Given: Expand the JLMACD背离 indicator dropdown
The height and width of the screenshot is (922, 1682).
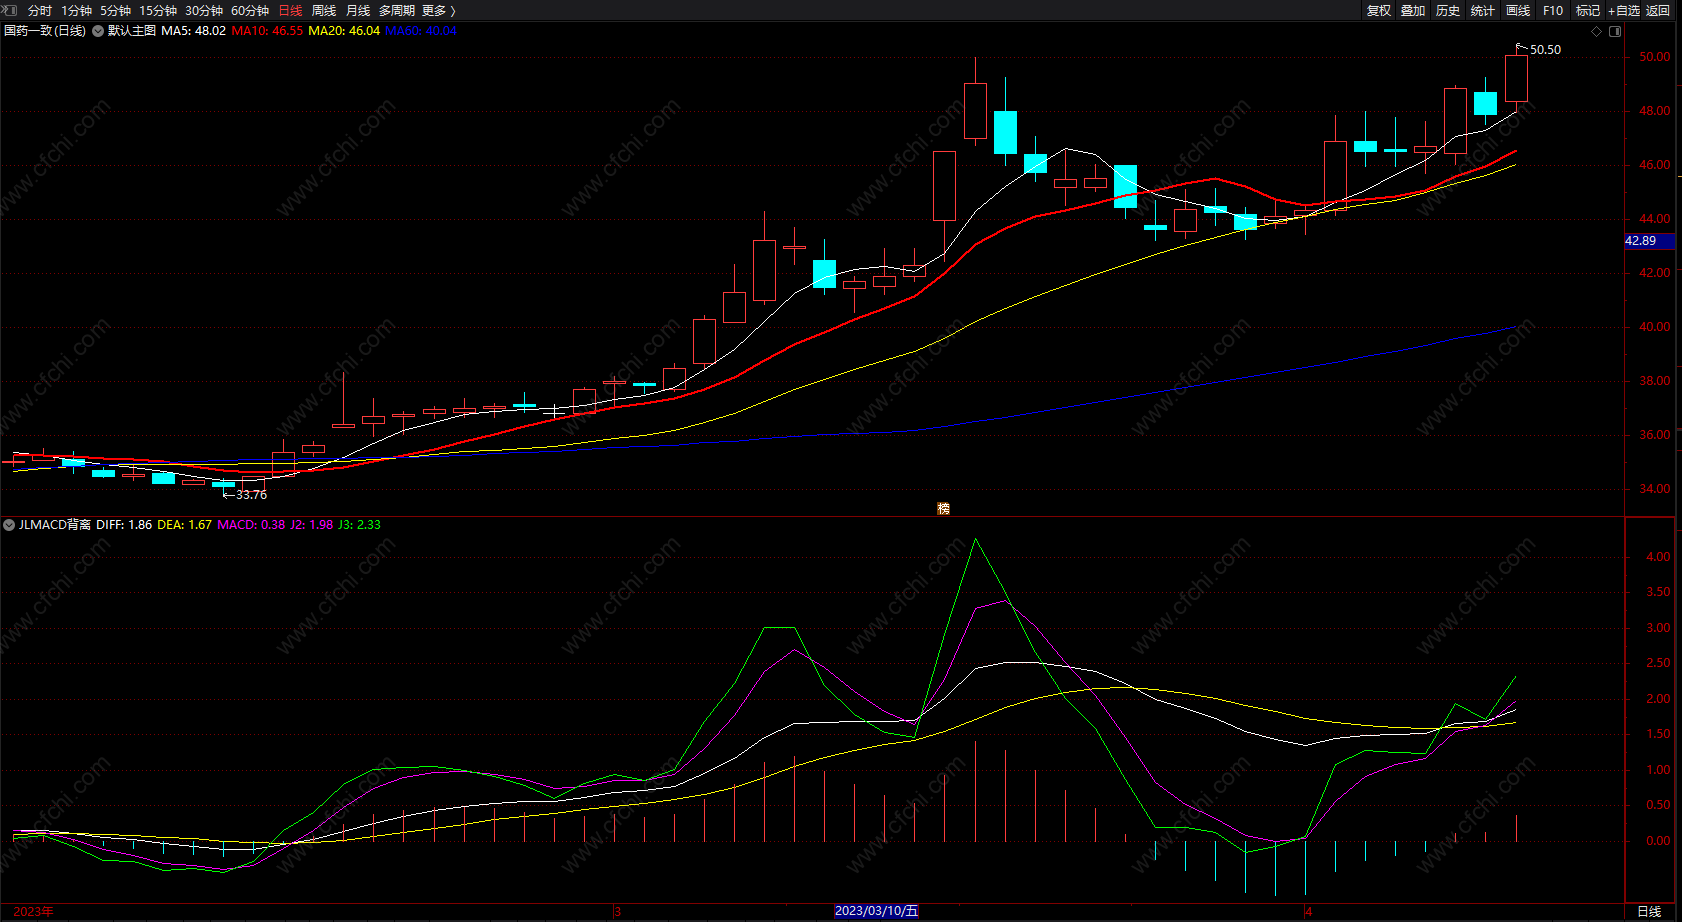Looking at the screenshot, I should (x=9, y=525).
